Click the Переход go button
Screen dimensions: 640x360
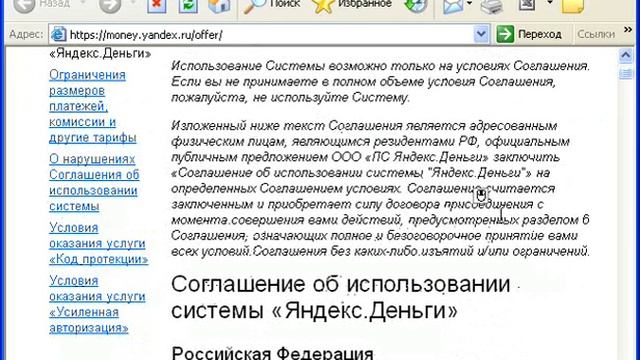click(529, 34)
